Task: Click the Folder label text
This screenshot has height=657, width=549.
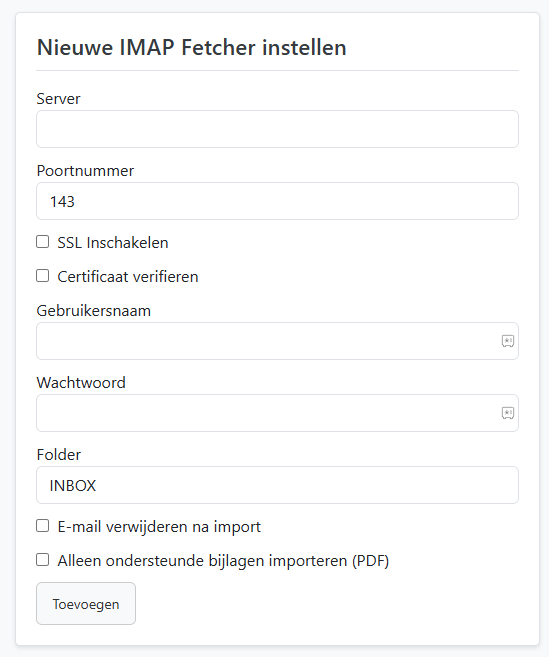Action: 59,455
